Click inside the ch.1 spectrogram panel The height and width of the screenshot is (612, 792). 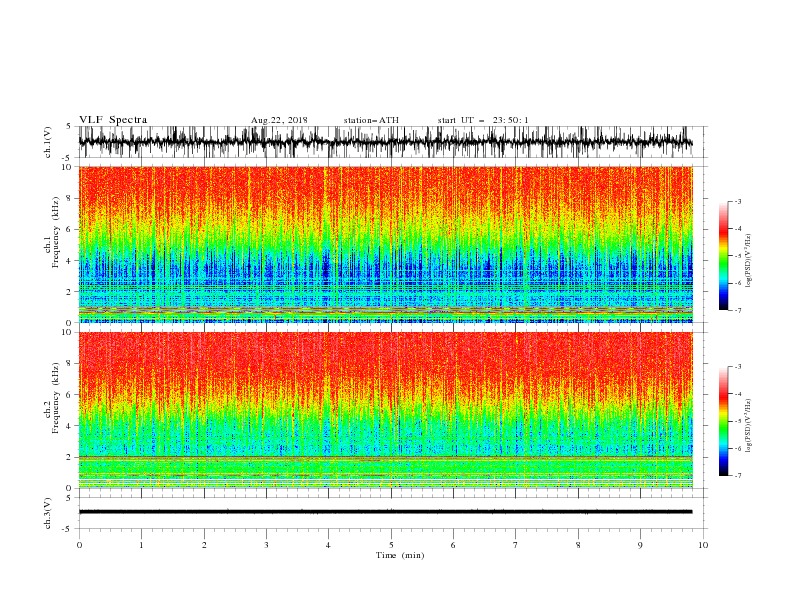coord(385,244)
